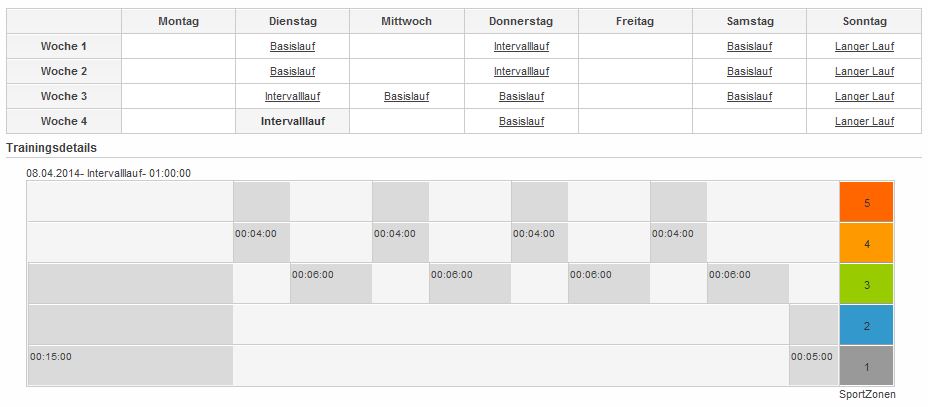The height and width of the screenshot is (407, 928).
Task: Open Woche 3 Mittwoch Basislauf
Action: pos(406,96)
